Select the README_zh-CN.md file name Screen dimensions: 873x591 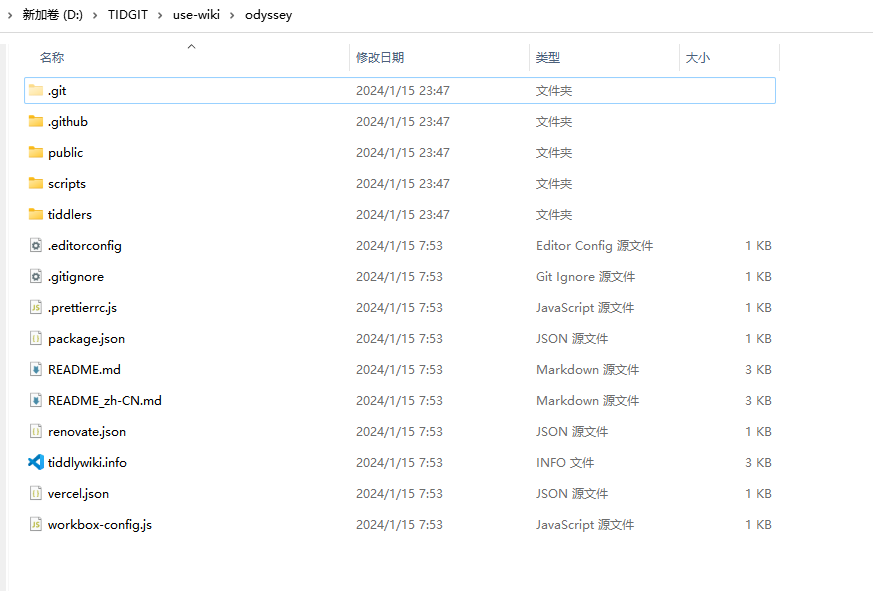click(105, 400)
